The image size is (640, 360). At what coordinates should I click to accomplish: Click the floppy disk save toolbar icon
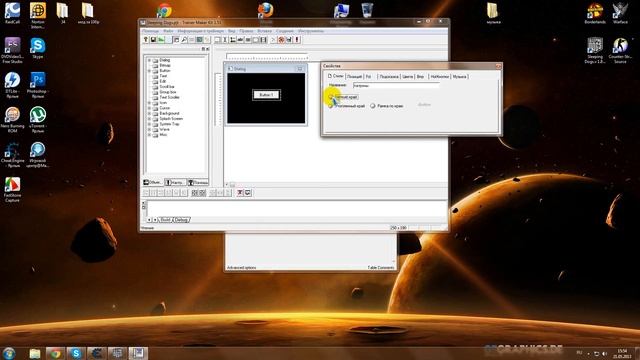click(x=153, y=40)
